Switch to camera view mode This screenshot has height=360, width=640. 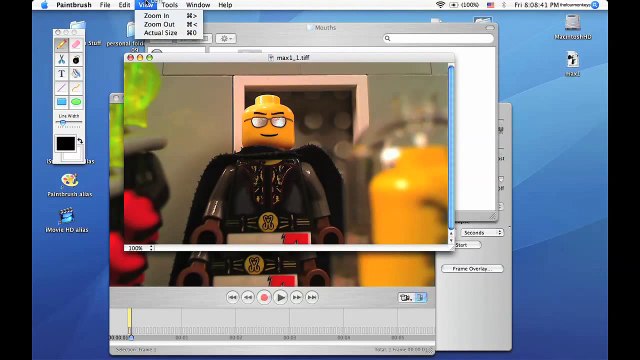(x=406, y=298)
